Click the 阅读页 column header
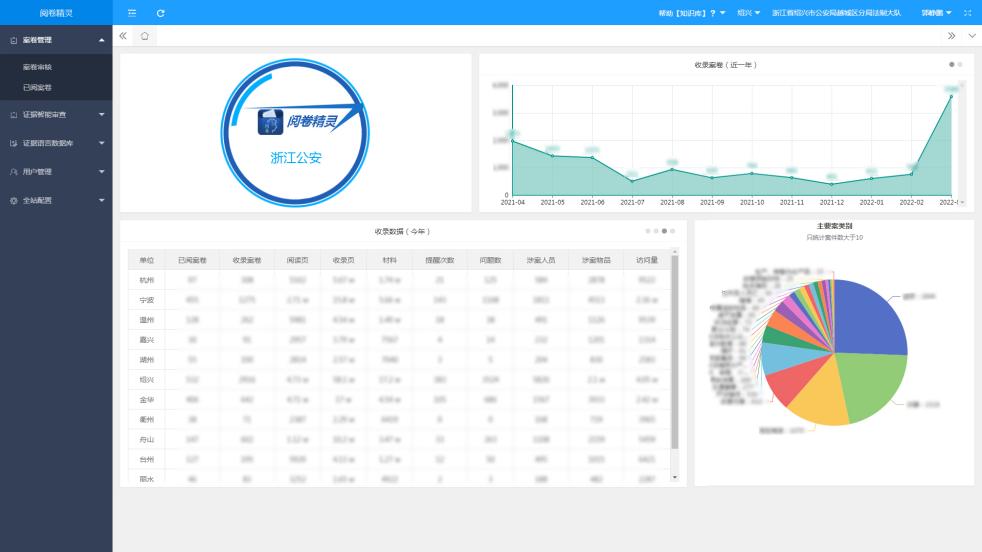982x552 pixels. [x=297, y=260]
